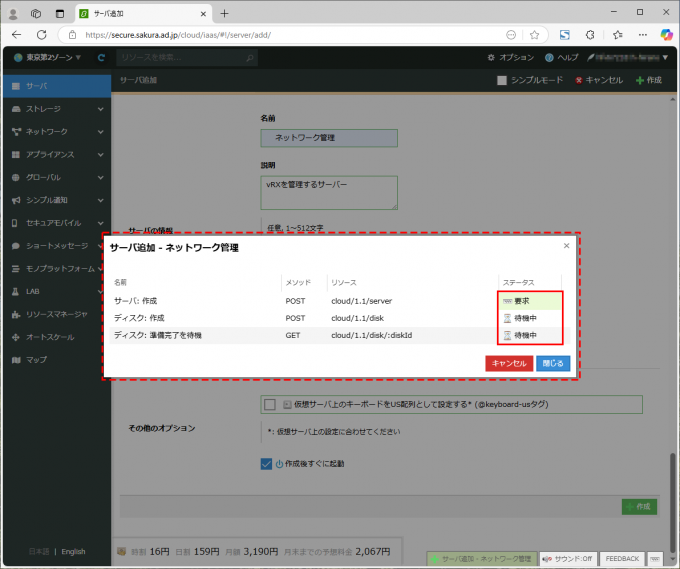Open the 東京第2ゾーン zone dropdown
680x569 pixels.
click(x=47, y=57)
